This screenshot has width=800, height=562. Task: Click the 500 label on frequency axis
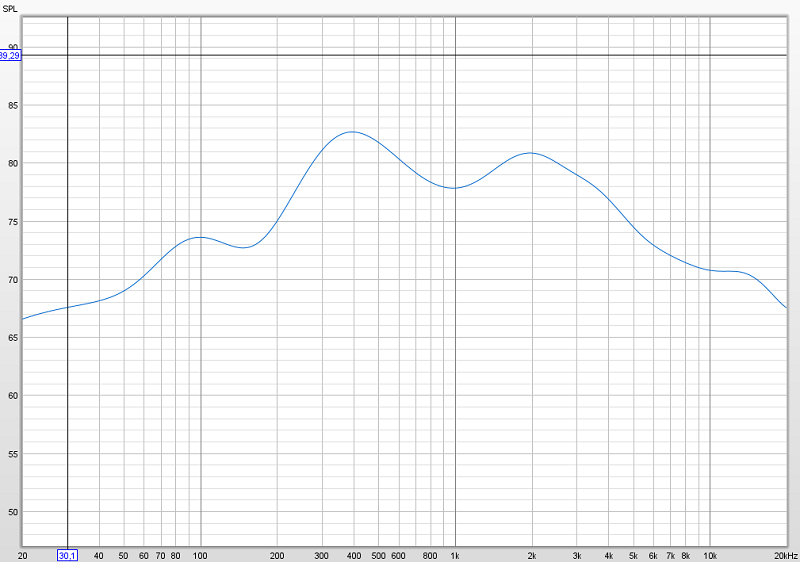coord(378,556)
